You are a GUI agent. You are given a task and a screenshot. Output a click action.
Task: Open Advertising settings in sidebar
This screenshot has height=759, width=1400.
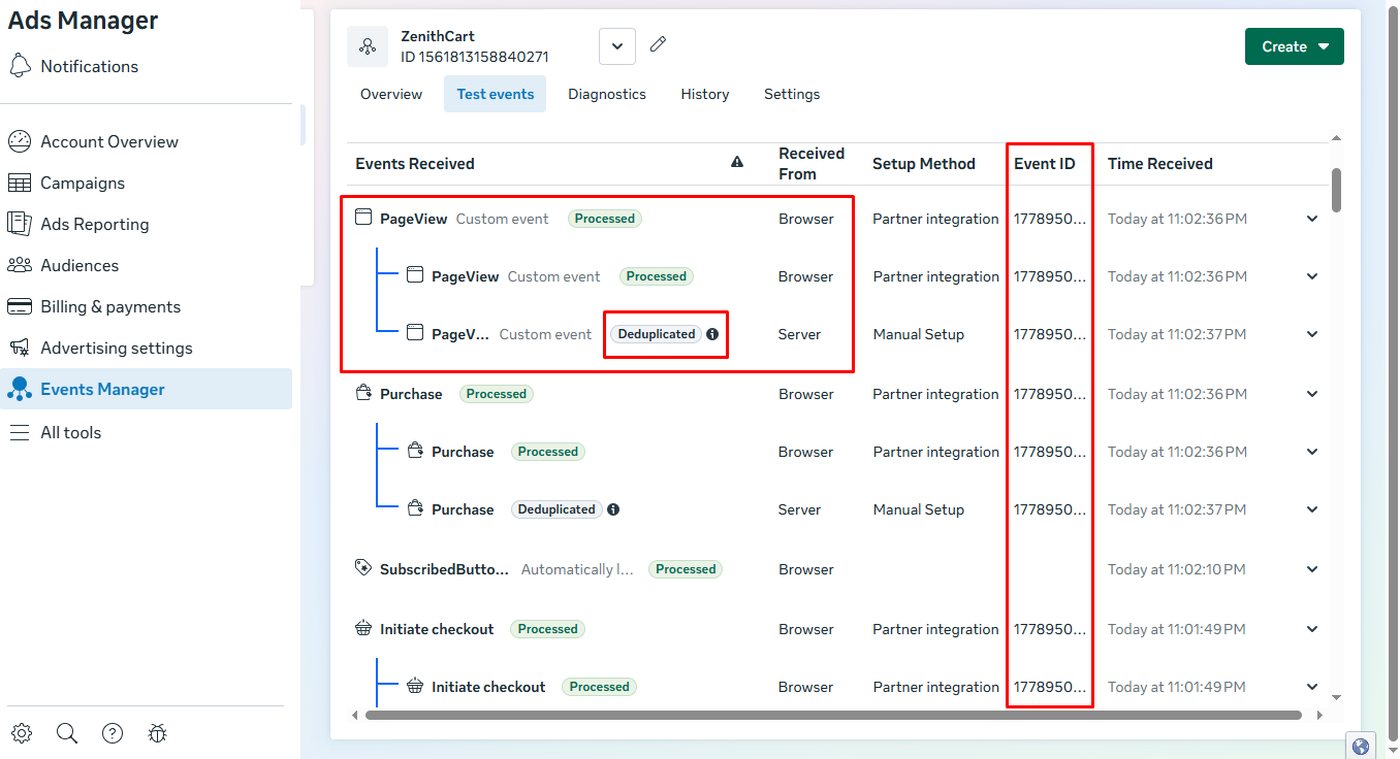pos(146,348)
